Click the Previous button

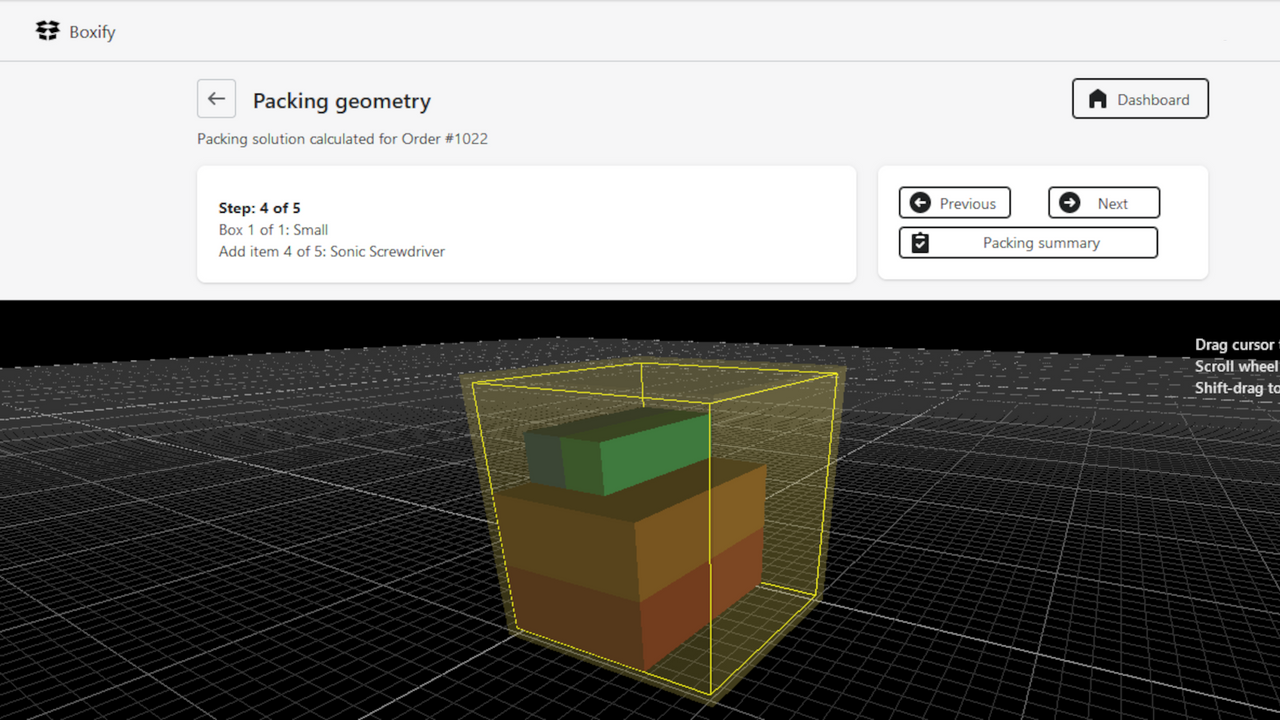tap(954, 203)
